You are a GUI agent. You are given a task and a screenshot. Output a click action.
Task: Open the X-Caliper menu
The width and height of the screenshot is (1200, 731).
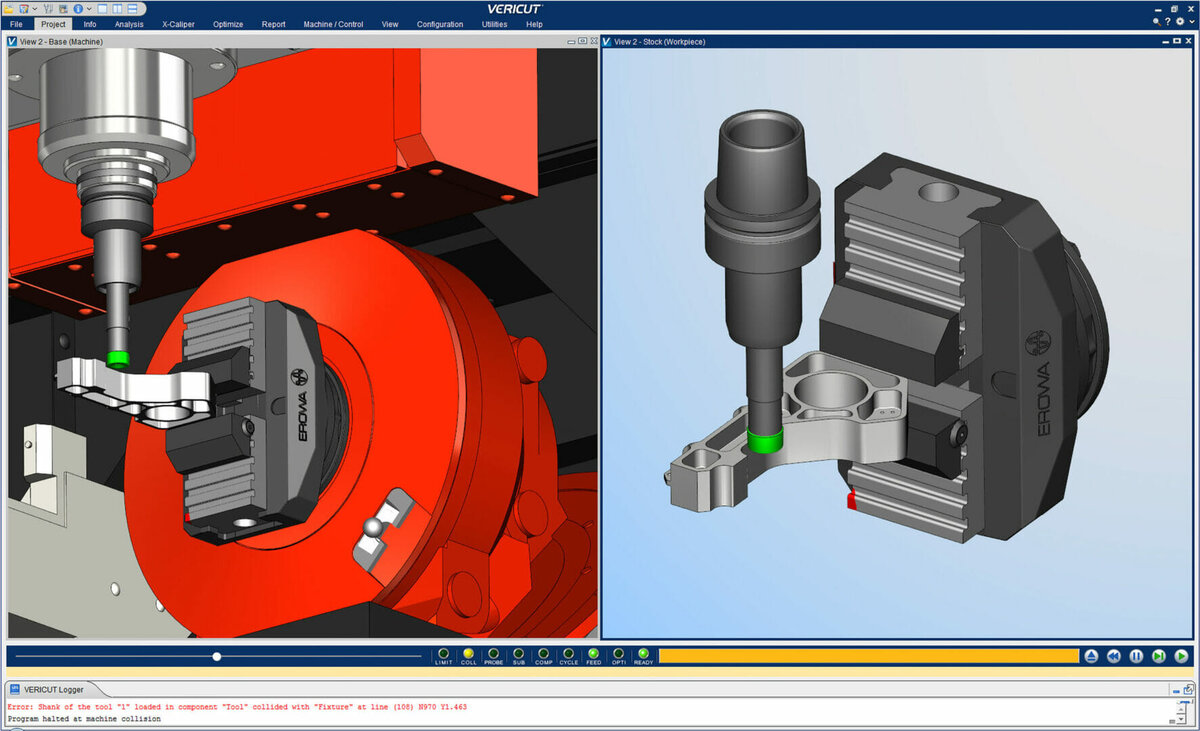click(x=178, y=24)
